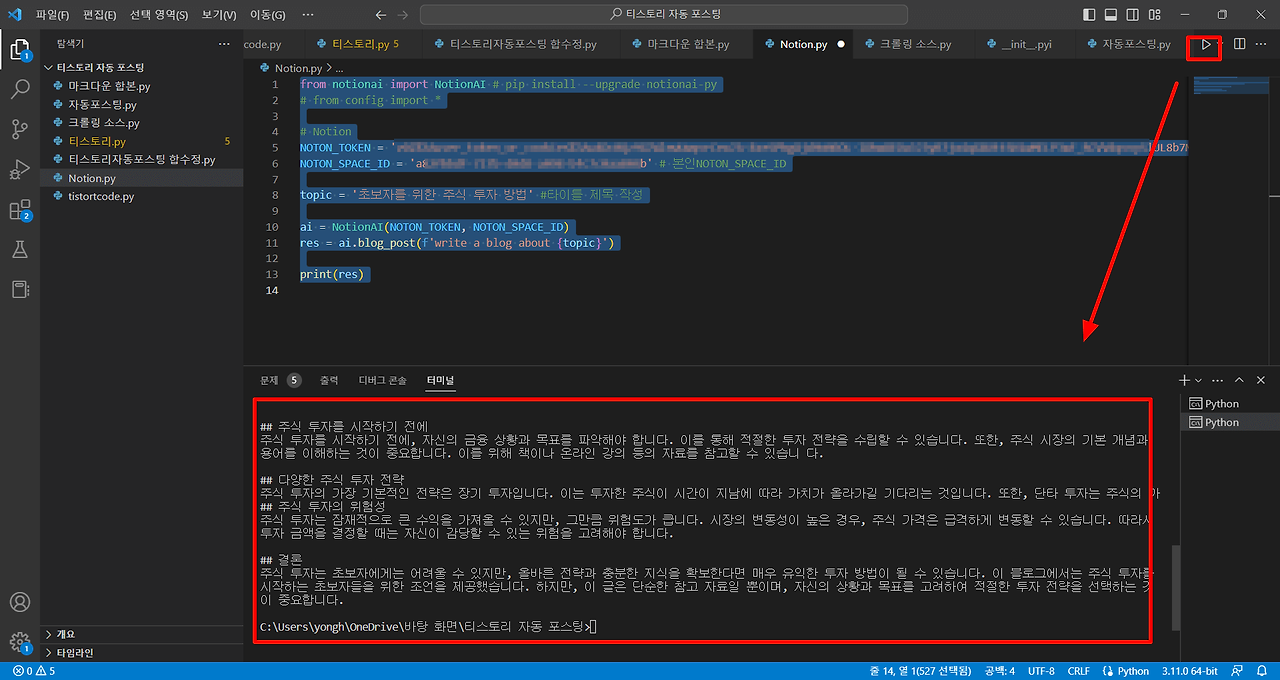1280x680 pixels.
Task: Open the Extensions view
Action: [19, 210]
